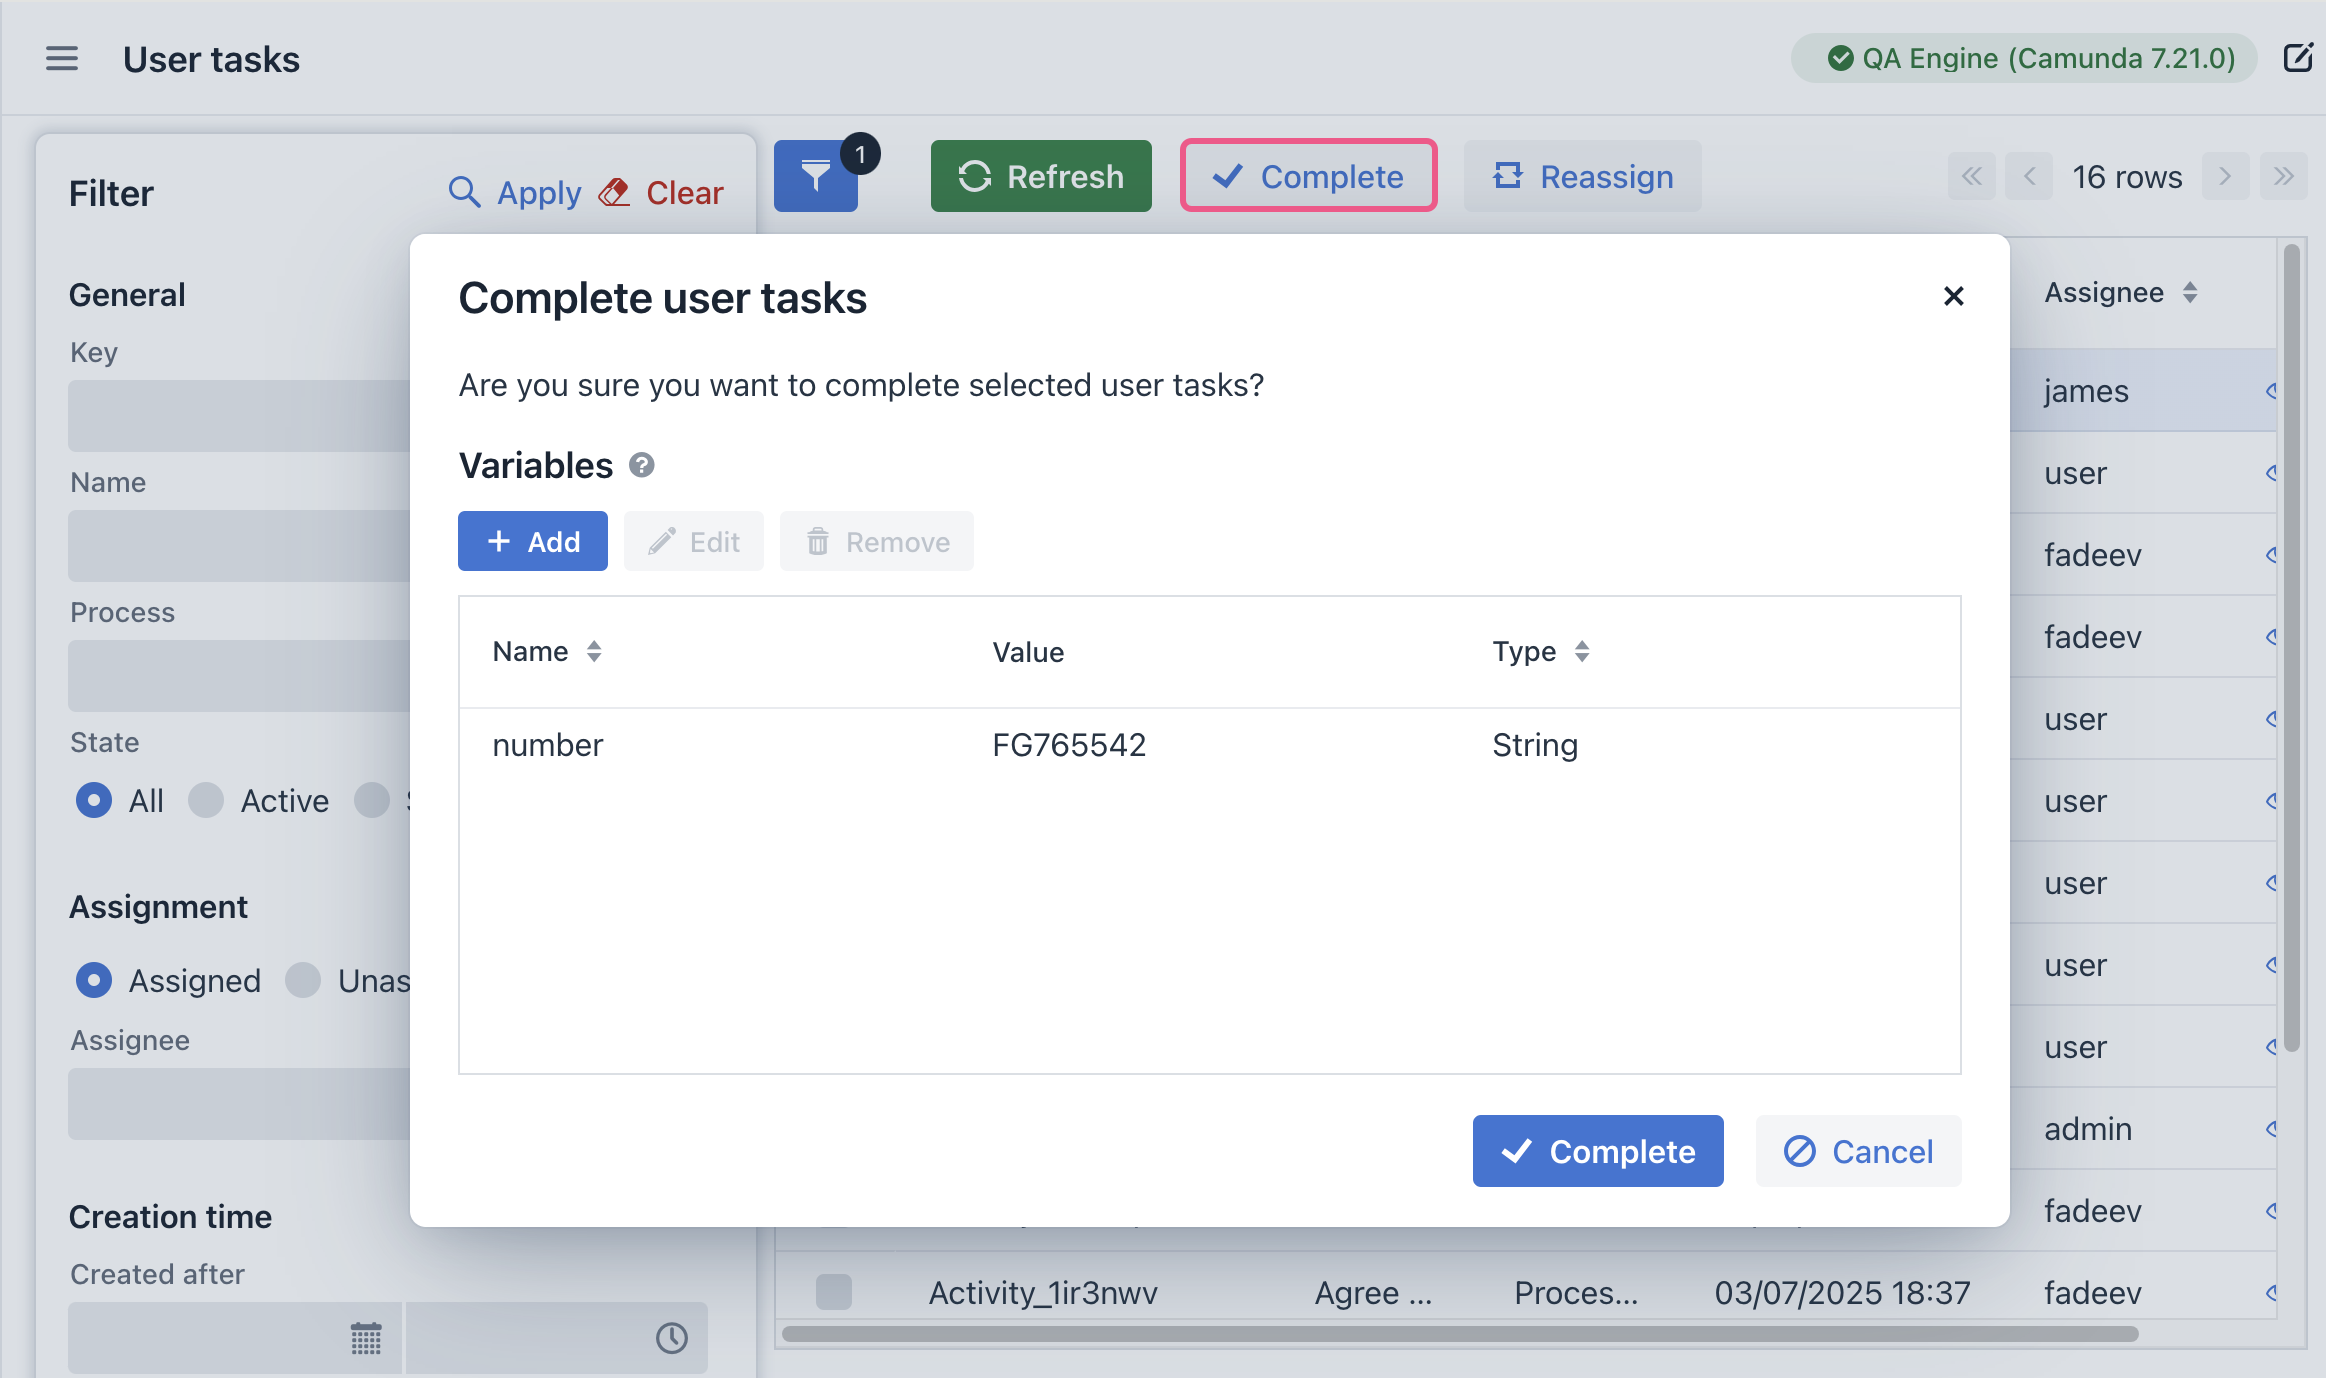Image resolution: width=2326 pixels, height=1378 pixels.
Task: Click the edit engine icon beside QA Engine
Action: coord(2298,58)
